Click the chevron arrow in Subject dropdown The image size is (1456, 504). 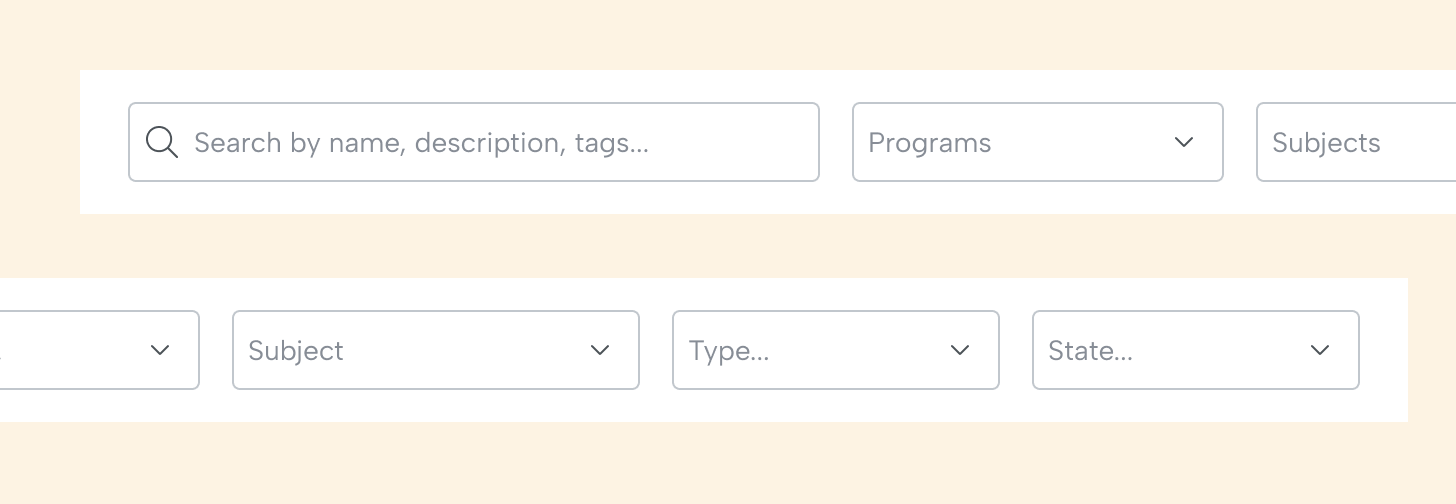[600, 350]
